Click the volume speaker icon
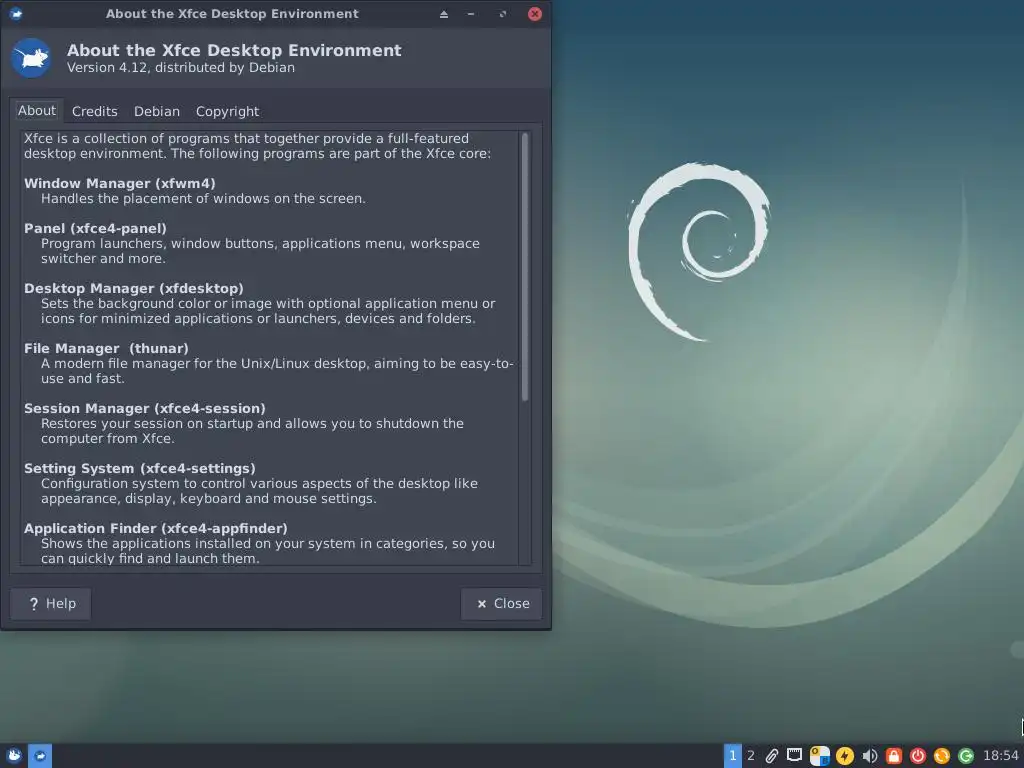1024x768 pixels. tap(869, 756)
